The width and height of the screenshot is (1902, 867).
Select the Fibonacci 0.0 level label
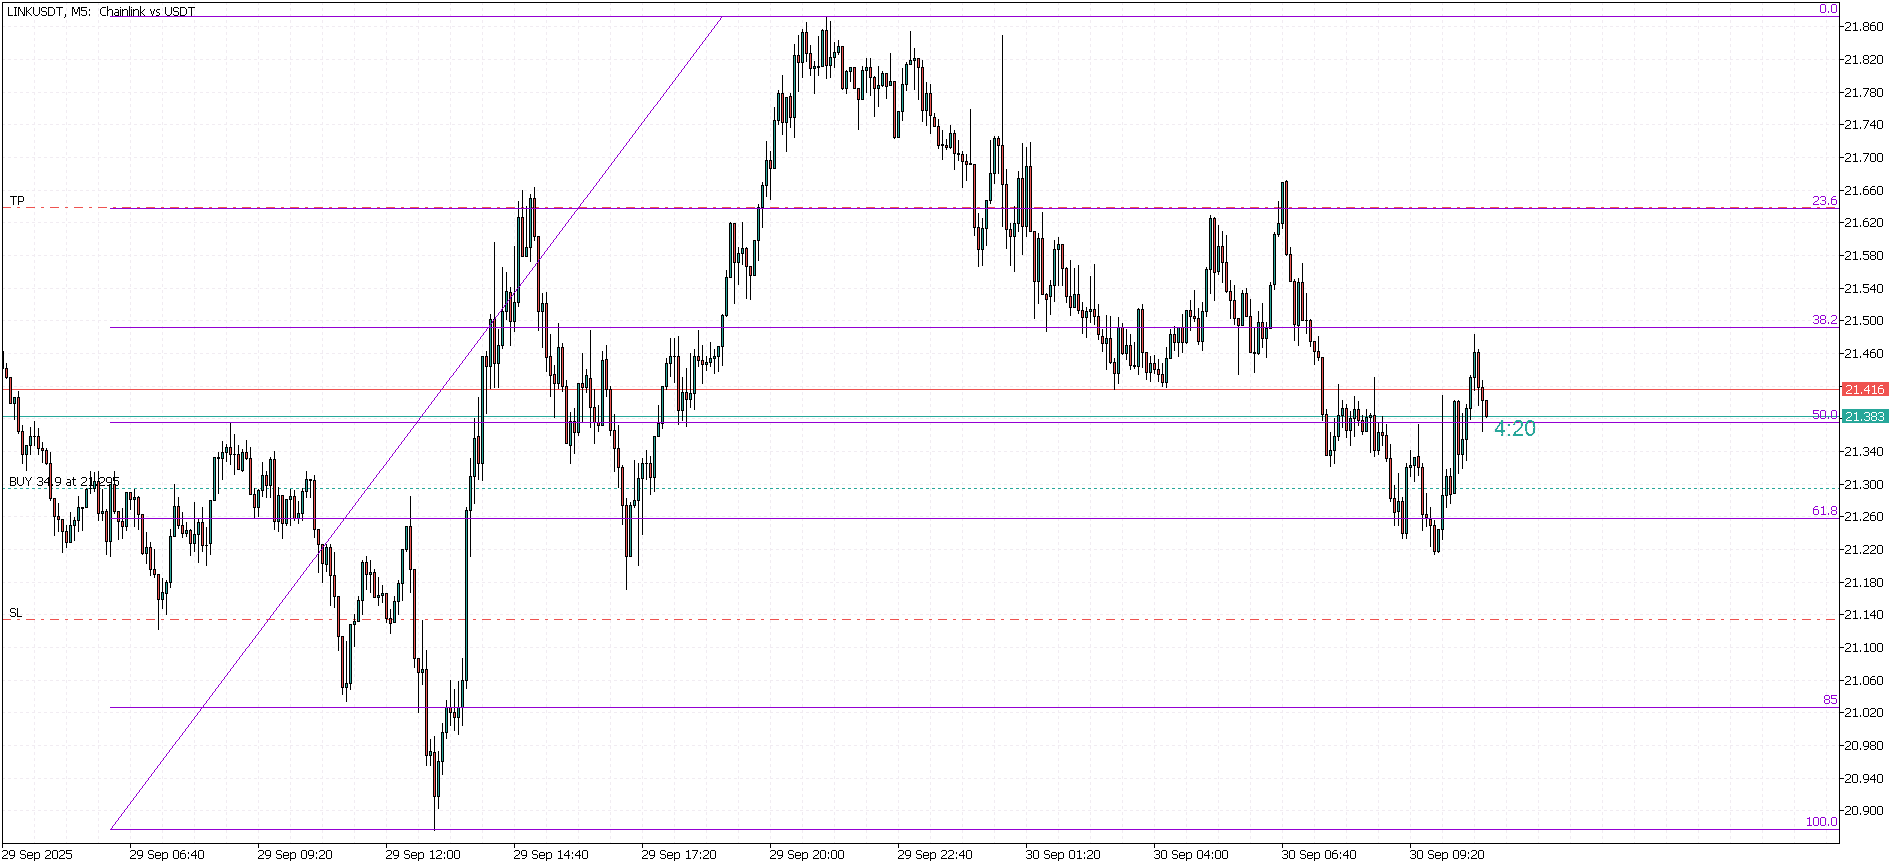click(x=1827, y=9)
